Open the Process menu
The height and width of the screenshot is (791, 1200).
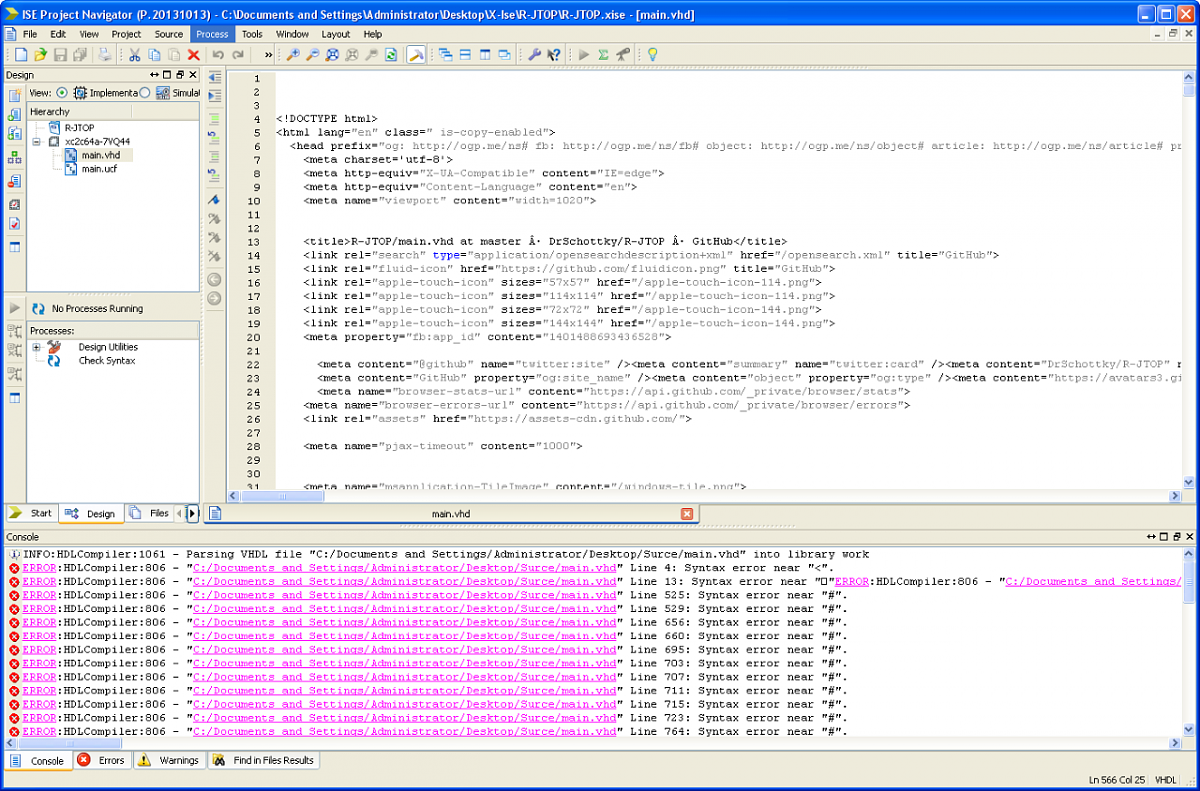tap(211, 33)
